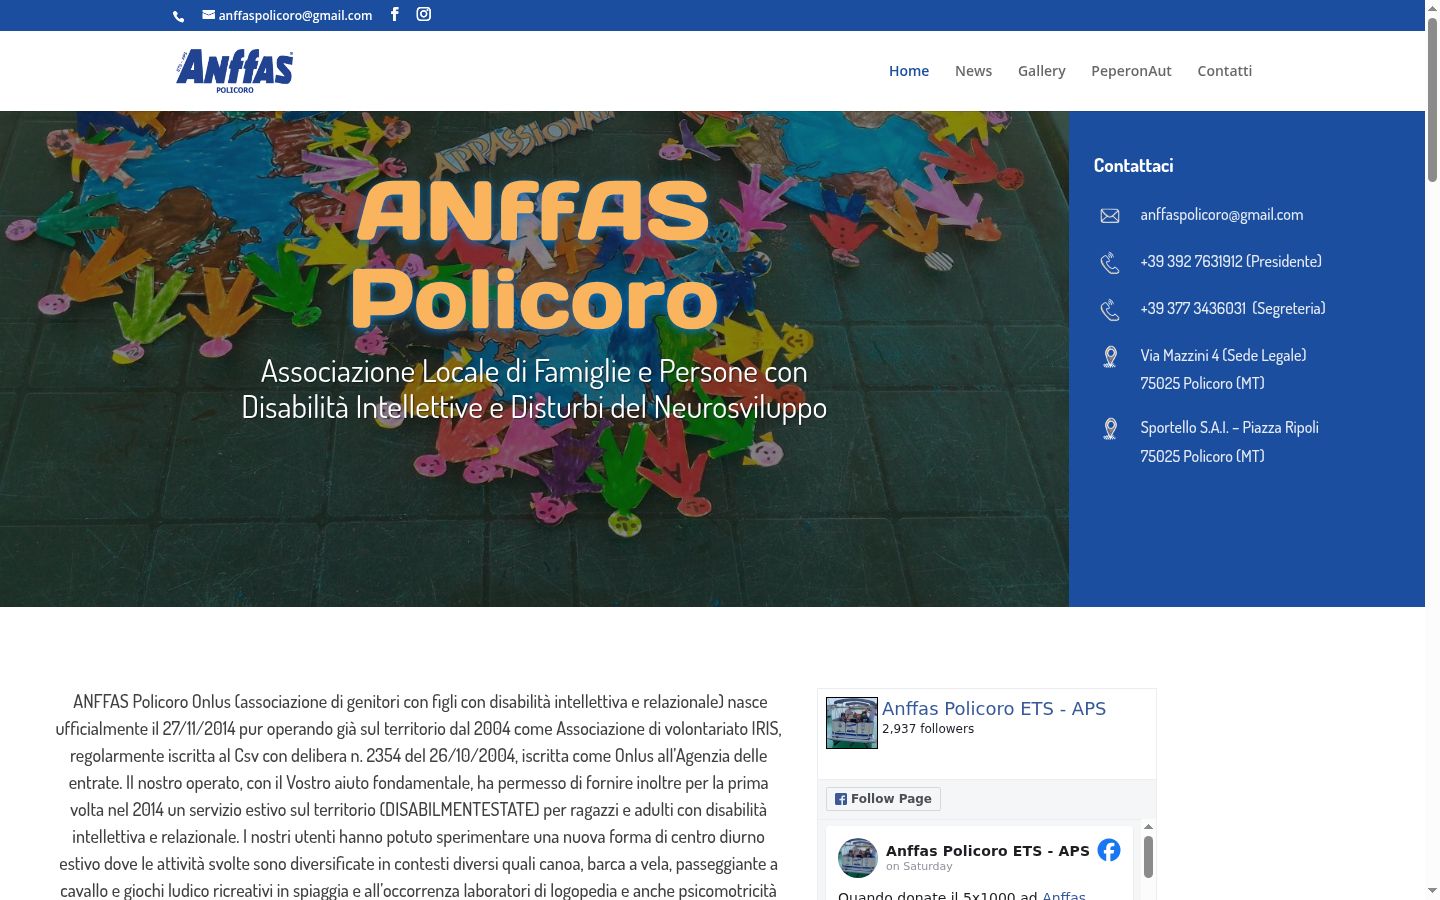Click the '2,937 followers' text
Image resolution: width=1440 pixels, height=900 pixels.
click(928, 728)
